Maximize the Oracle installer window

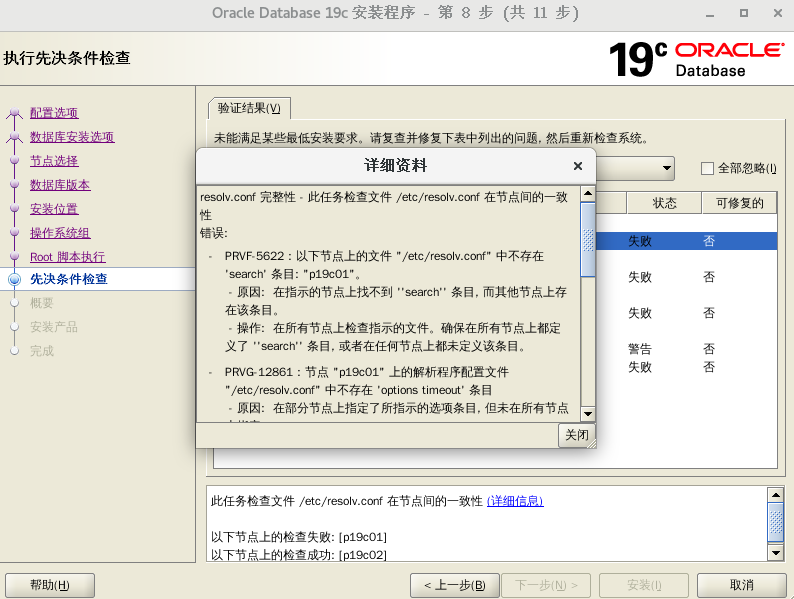coord(743,13)
